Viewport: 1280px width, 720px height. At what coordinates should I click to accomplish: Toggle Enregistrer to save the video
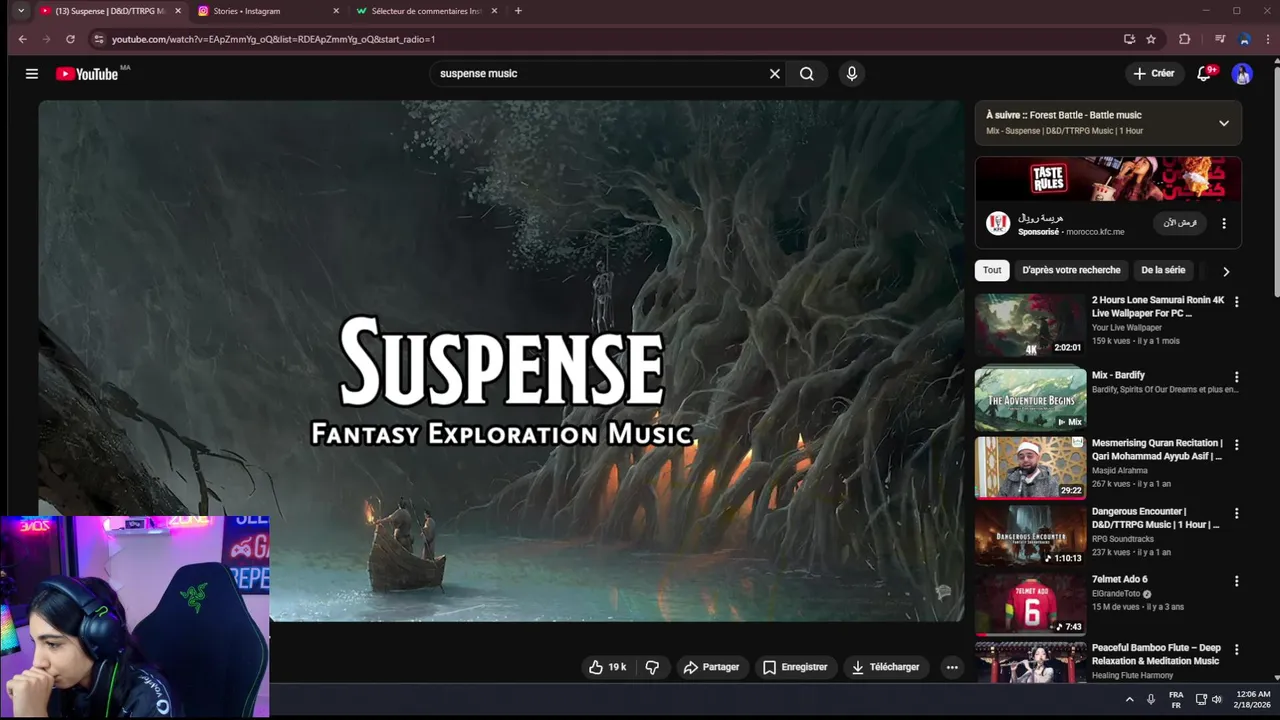click(x=795, y=667)
